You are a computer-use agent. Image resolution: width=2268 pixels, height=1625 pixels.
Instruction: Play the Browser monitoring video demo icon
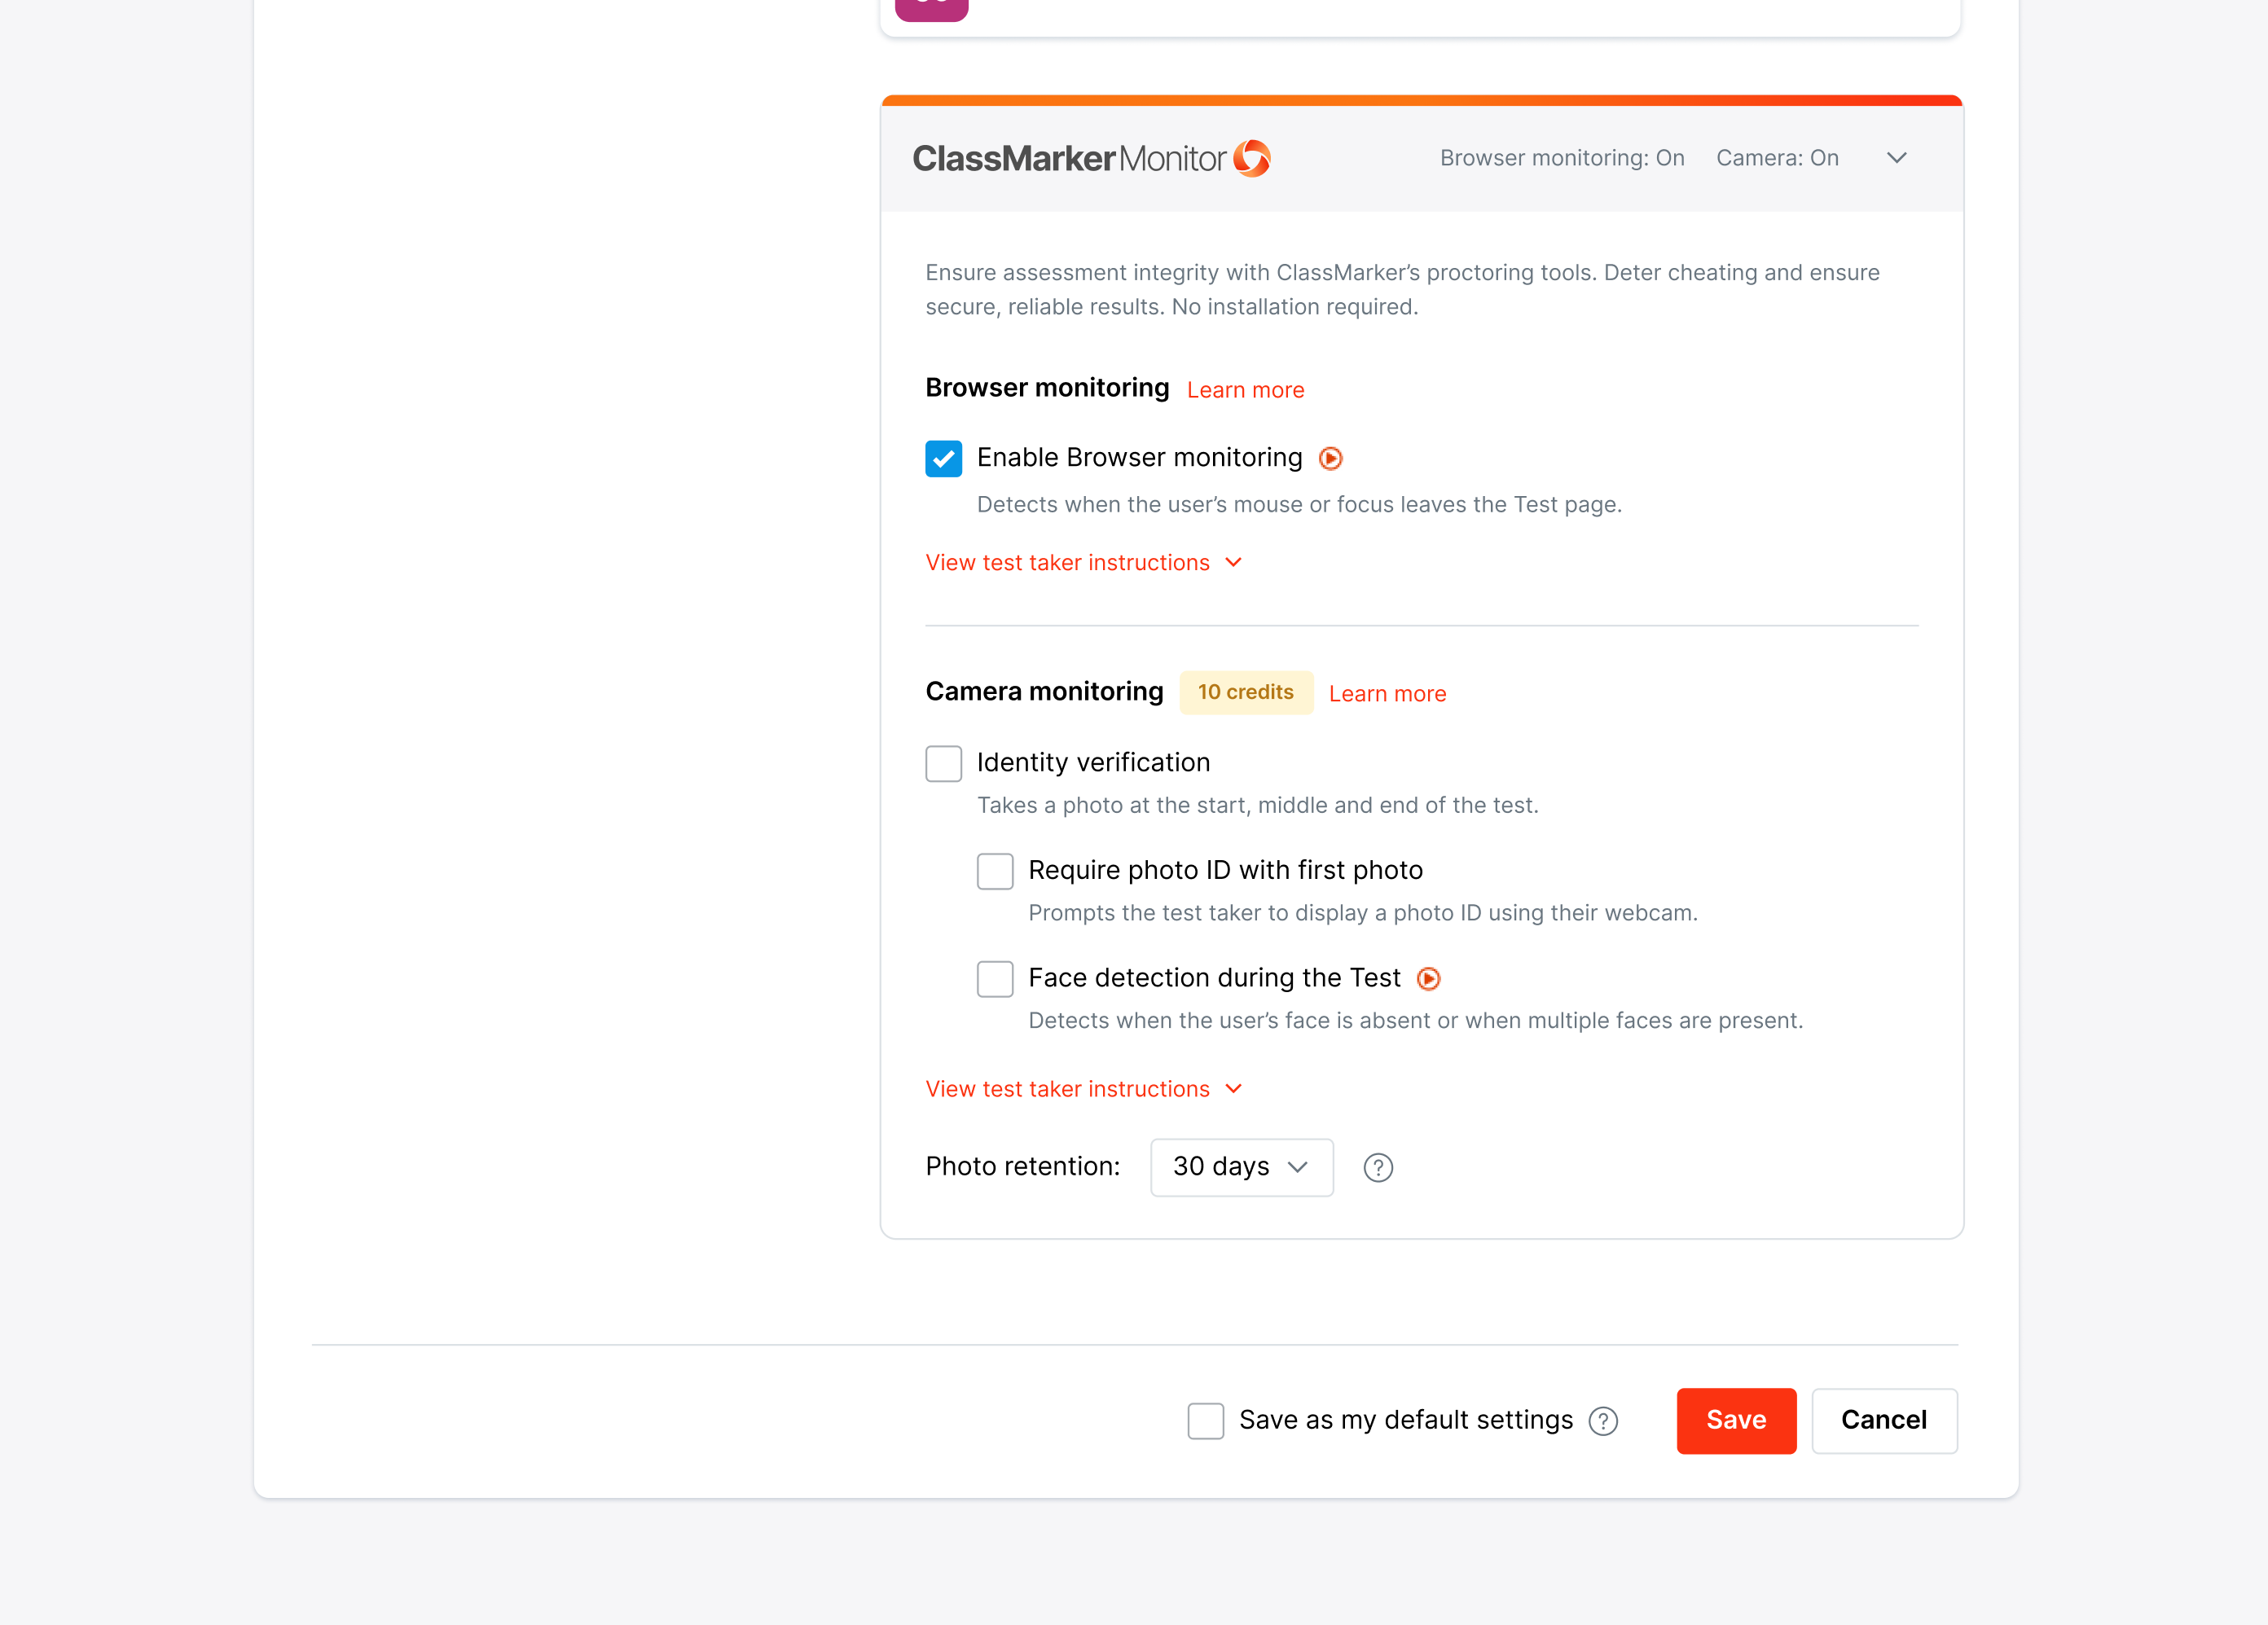coord(1330,458)
